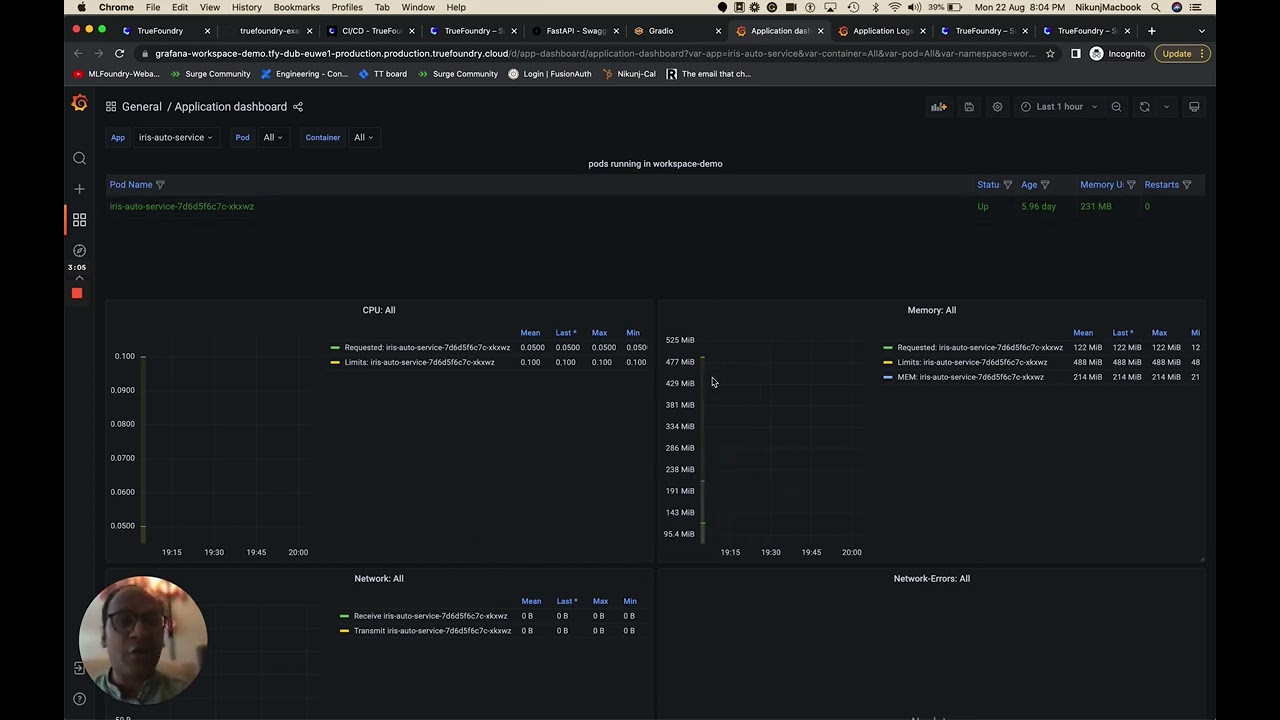Screen dimensions: 1280x720
Task: Save the dashboard with the save icon
Action: [969, 107]
